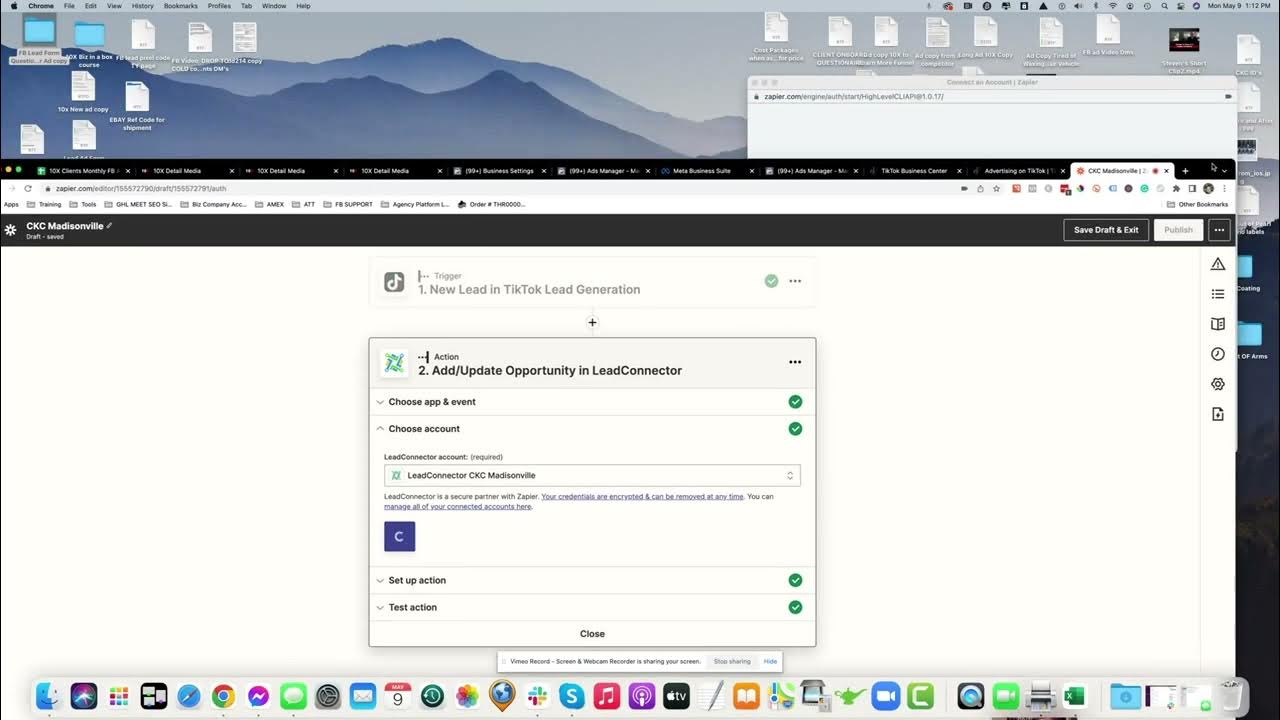Image resolution: width=1280 pixels, height=720 pixels.
Task: Open the Chrome tab search chevron
Action: (x=1224, y=171)
